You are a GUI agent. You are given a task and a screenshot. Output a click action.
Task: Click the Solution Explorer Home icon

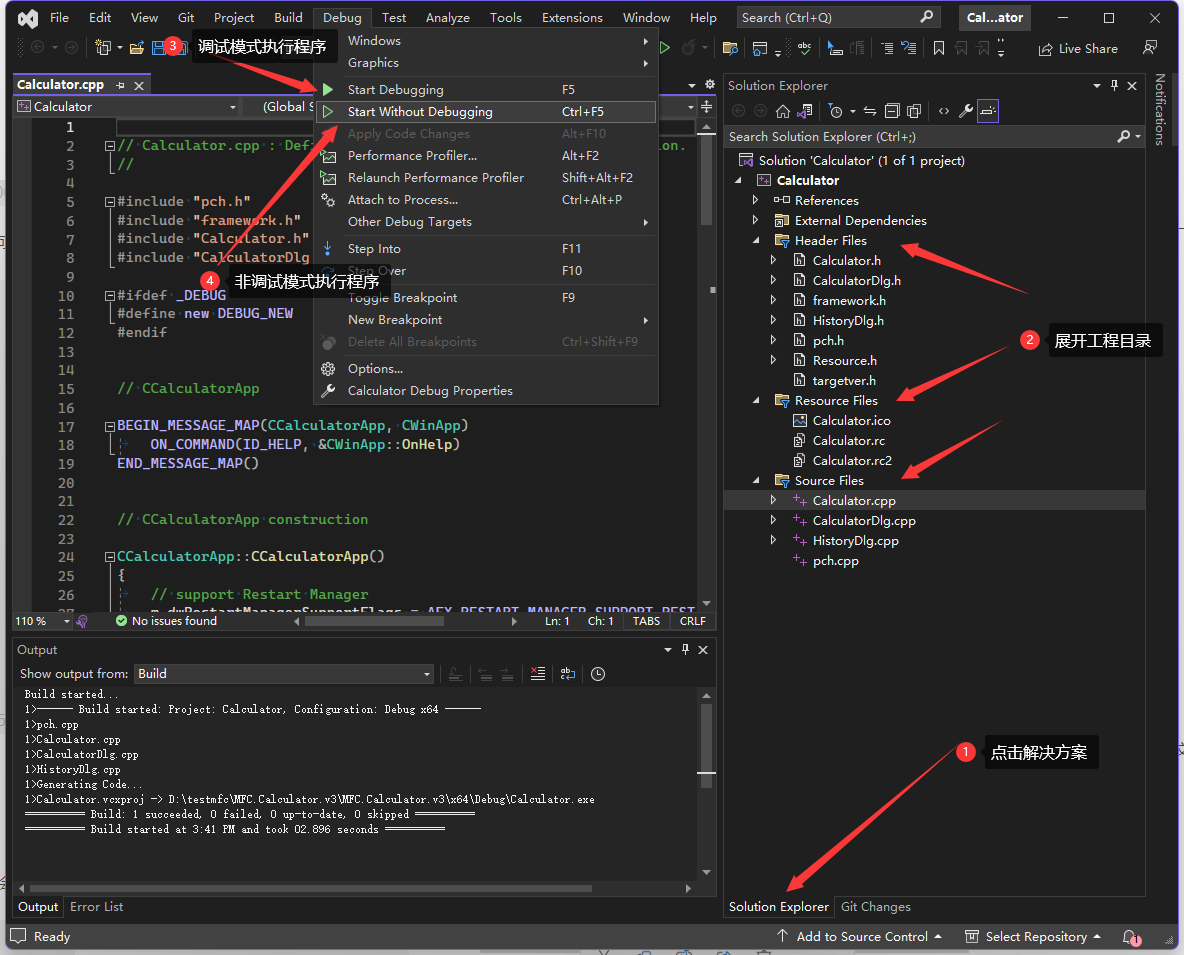click(783, 111)
